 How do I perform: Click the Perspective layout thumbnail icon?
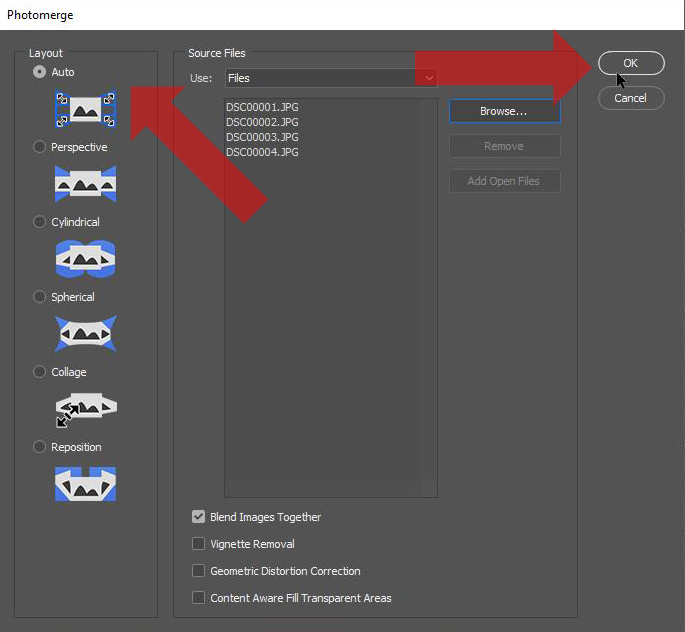(x=85, y=184)
